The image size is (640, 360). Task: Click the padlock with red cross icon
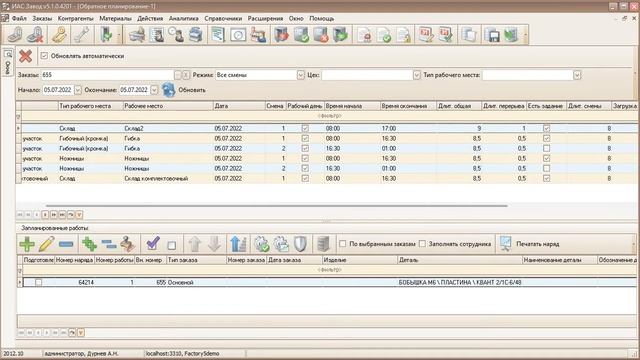tap(36, 35)
